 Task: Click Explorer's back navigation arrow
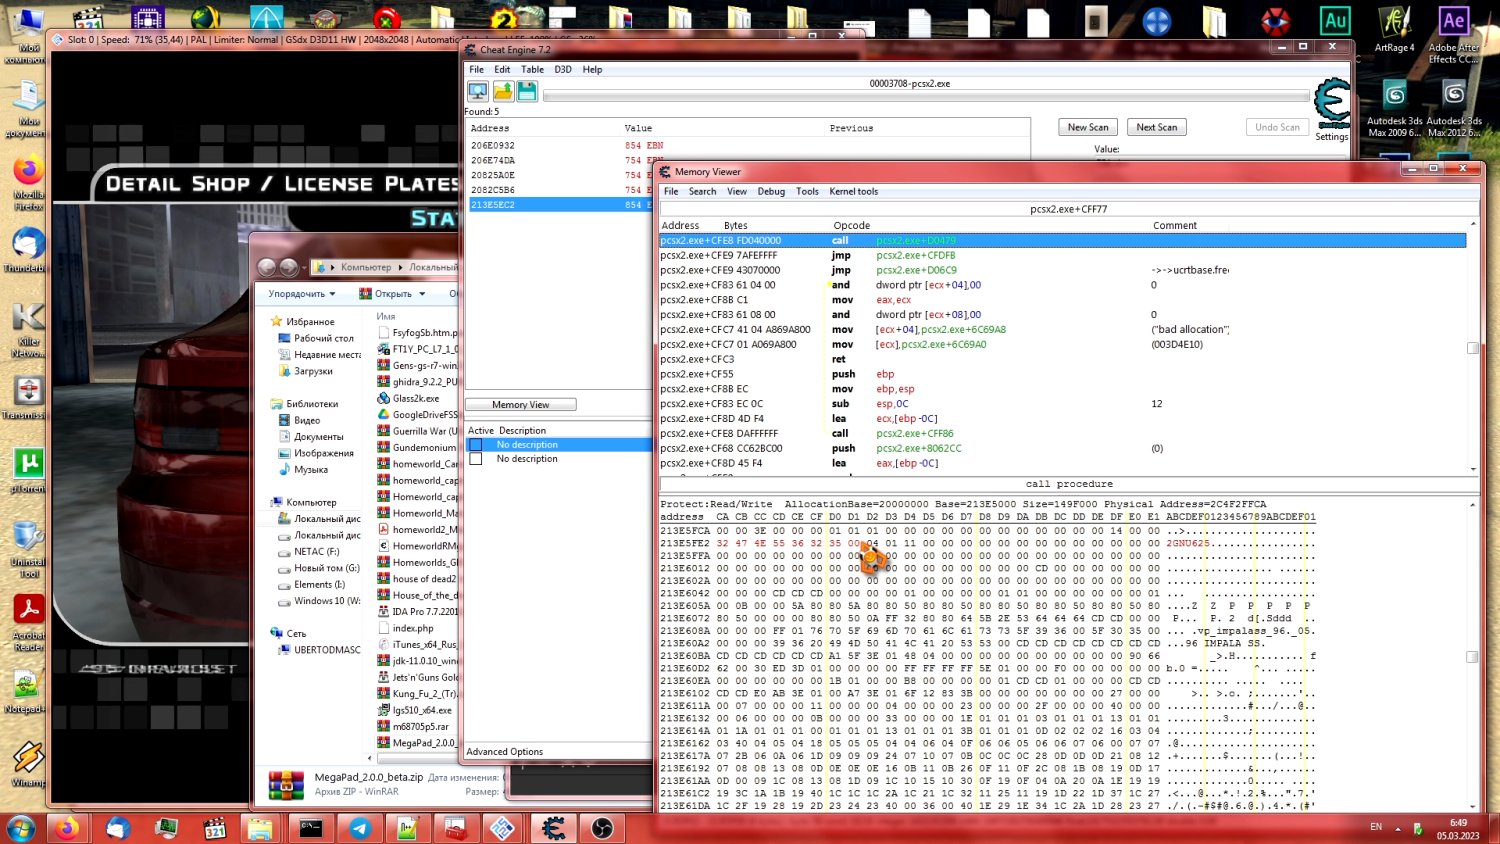point(267,267)
